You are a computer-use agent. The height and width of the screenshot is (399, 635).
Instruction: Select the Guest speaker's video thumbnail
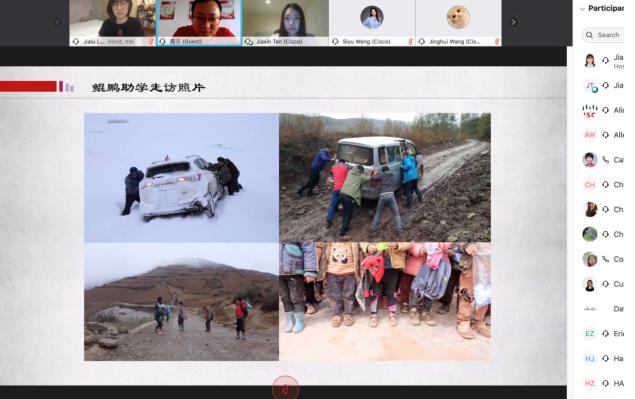(199, 22)
